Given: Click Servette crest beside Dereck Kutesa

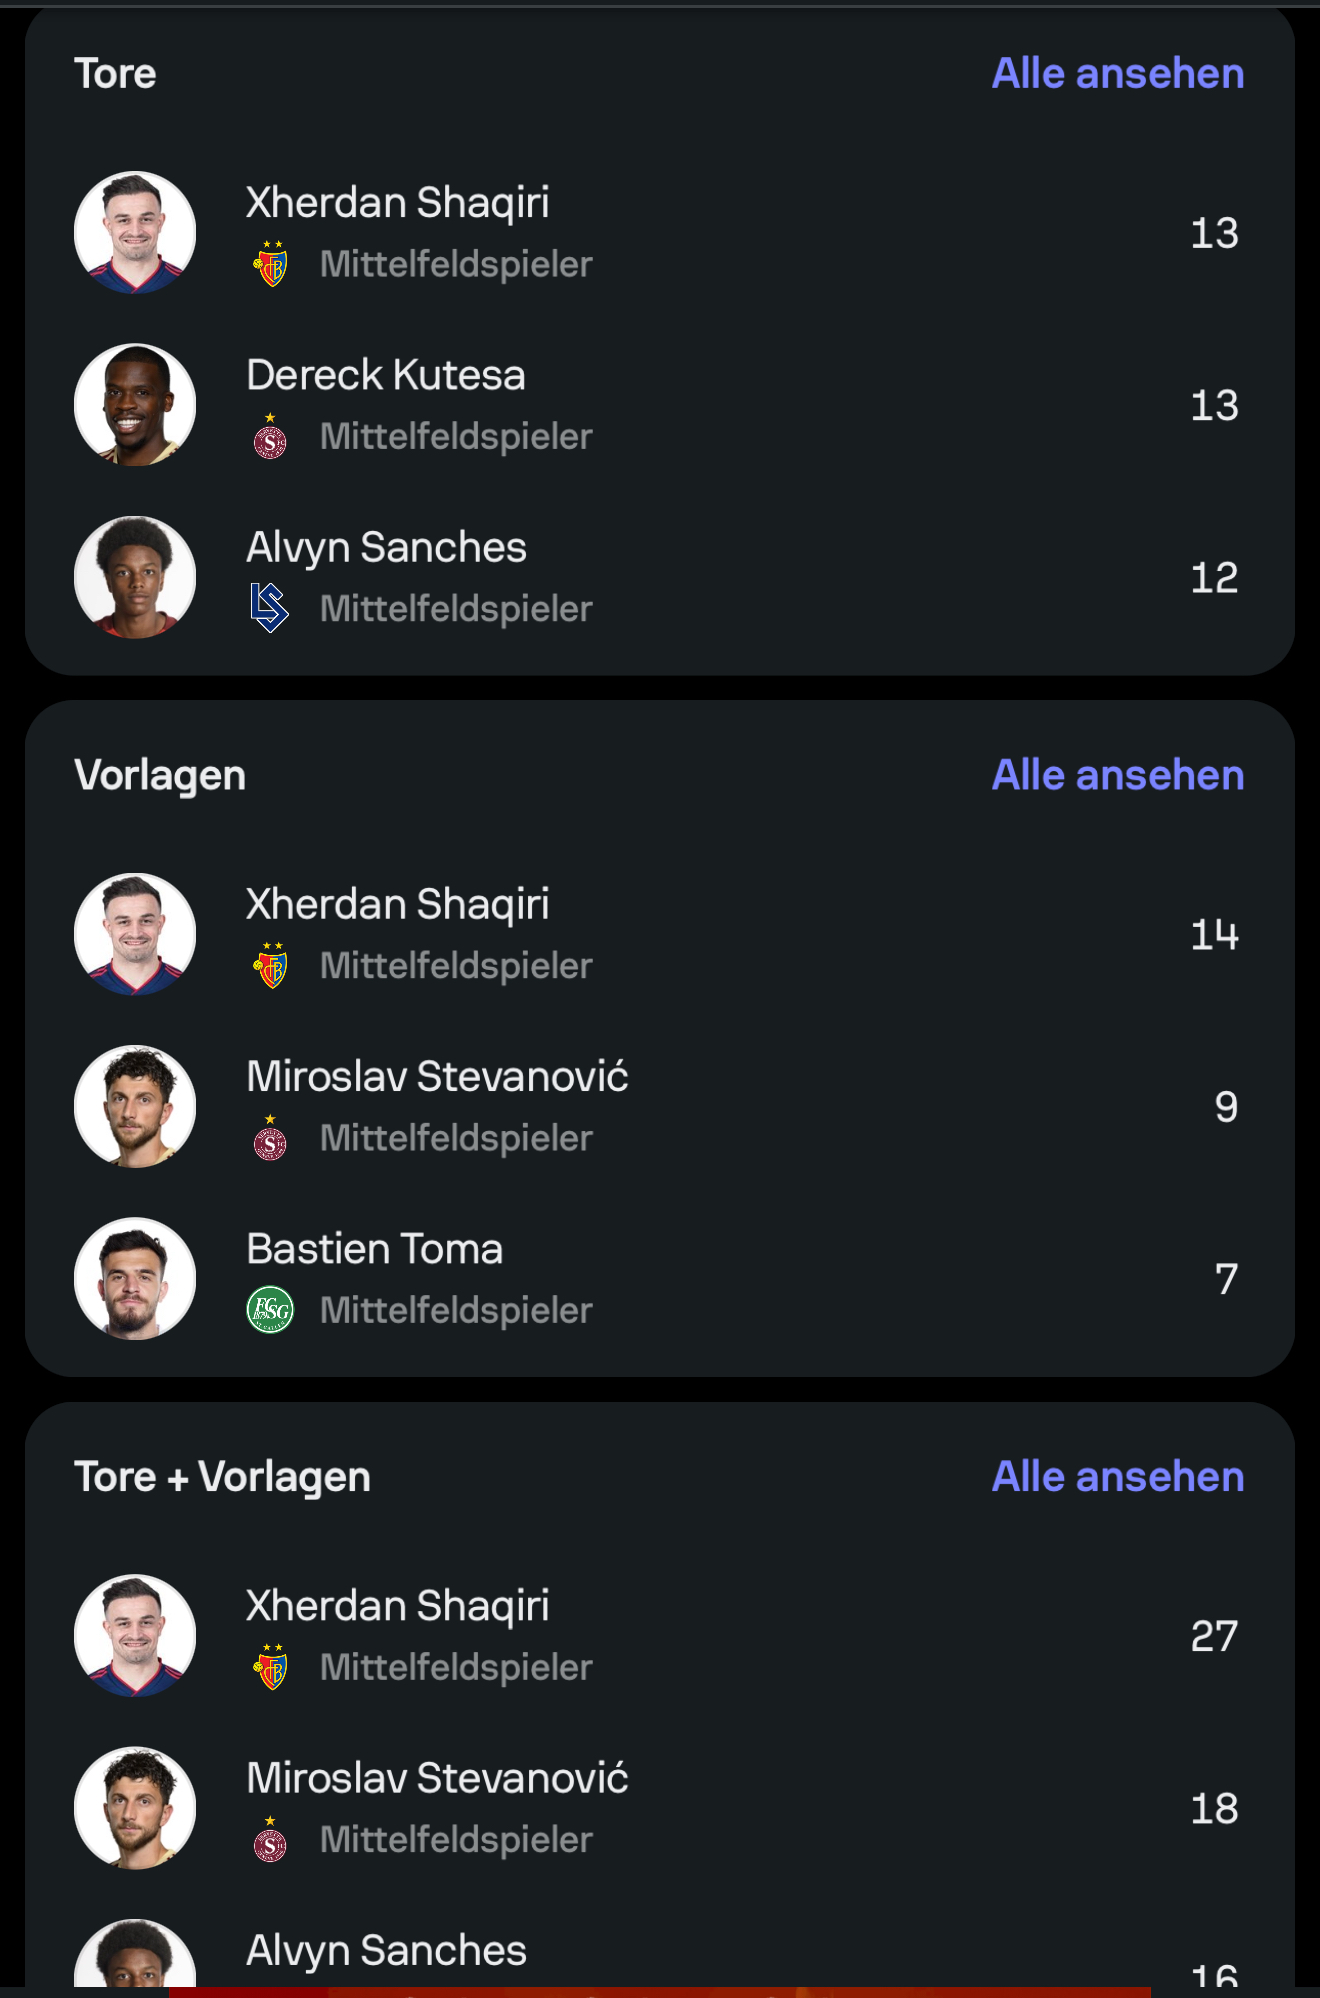Looking at the screenshot, I should pos(270,437).
